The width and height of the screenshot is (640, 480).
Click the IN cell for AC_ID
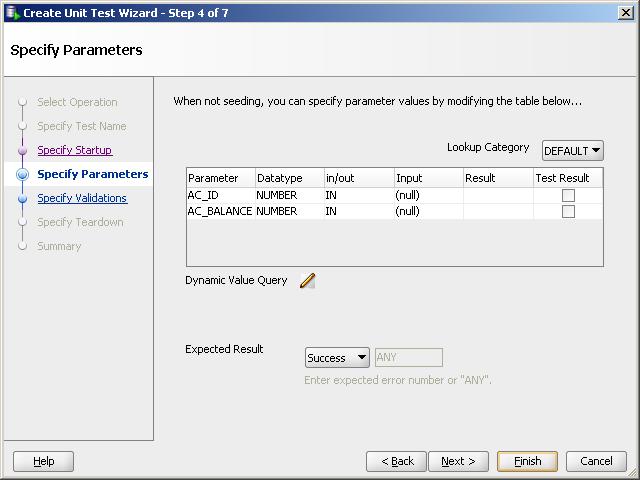coord(359,196)
